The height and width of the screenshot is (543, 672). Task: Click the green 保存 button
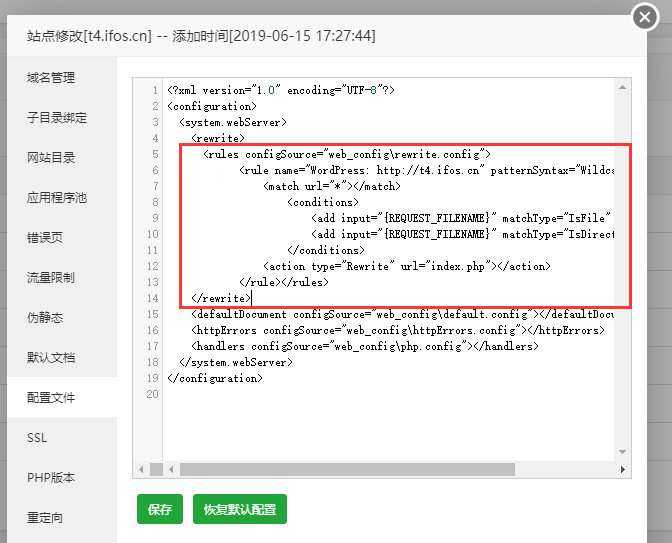(160, 509)
